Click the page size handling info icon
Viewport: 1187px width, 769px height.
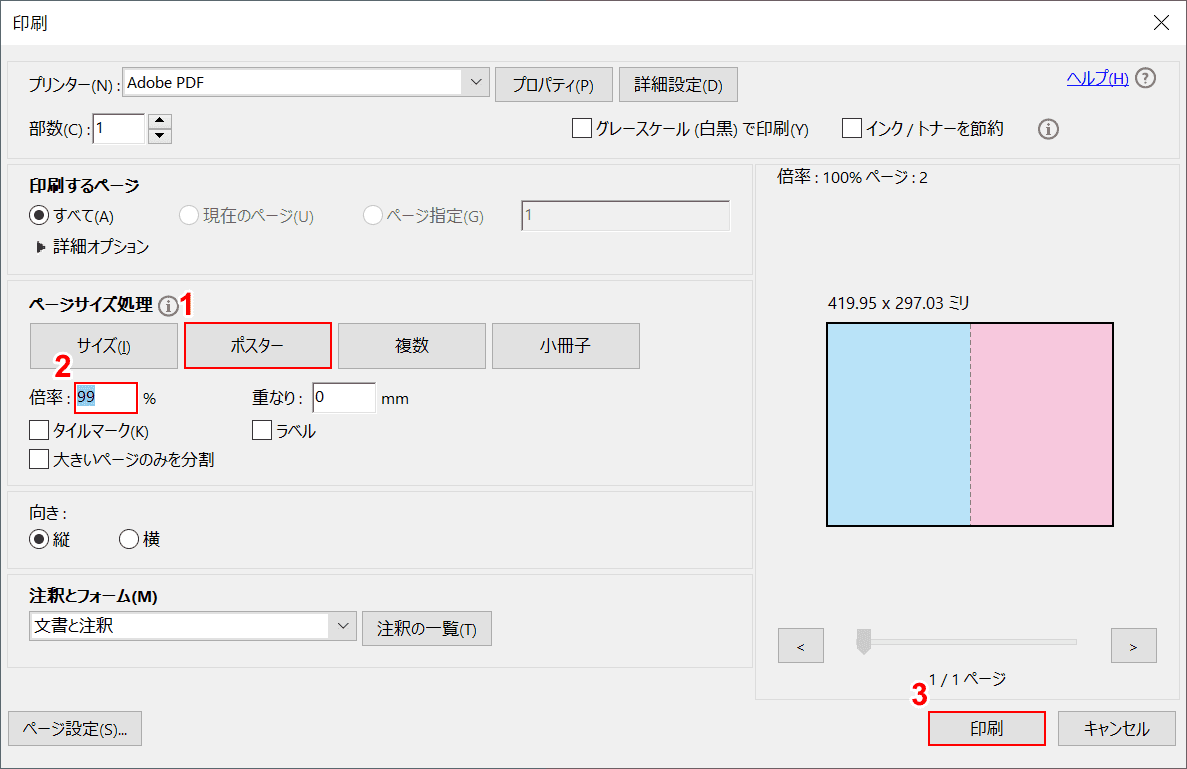(x=168, y=306)
